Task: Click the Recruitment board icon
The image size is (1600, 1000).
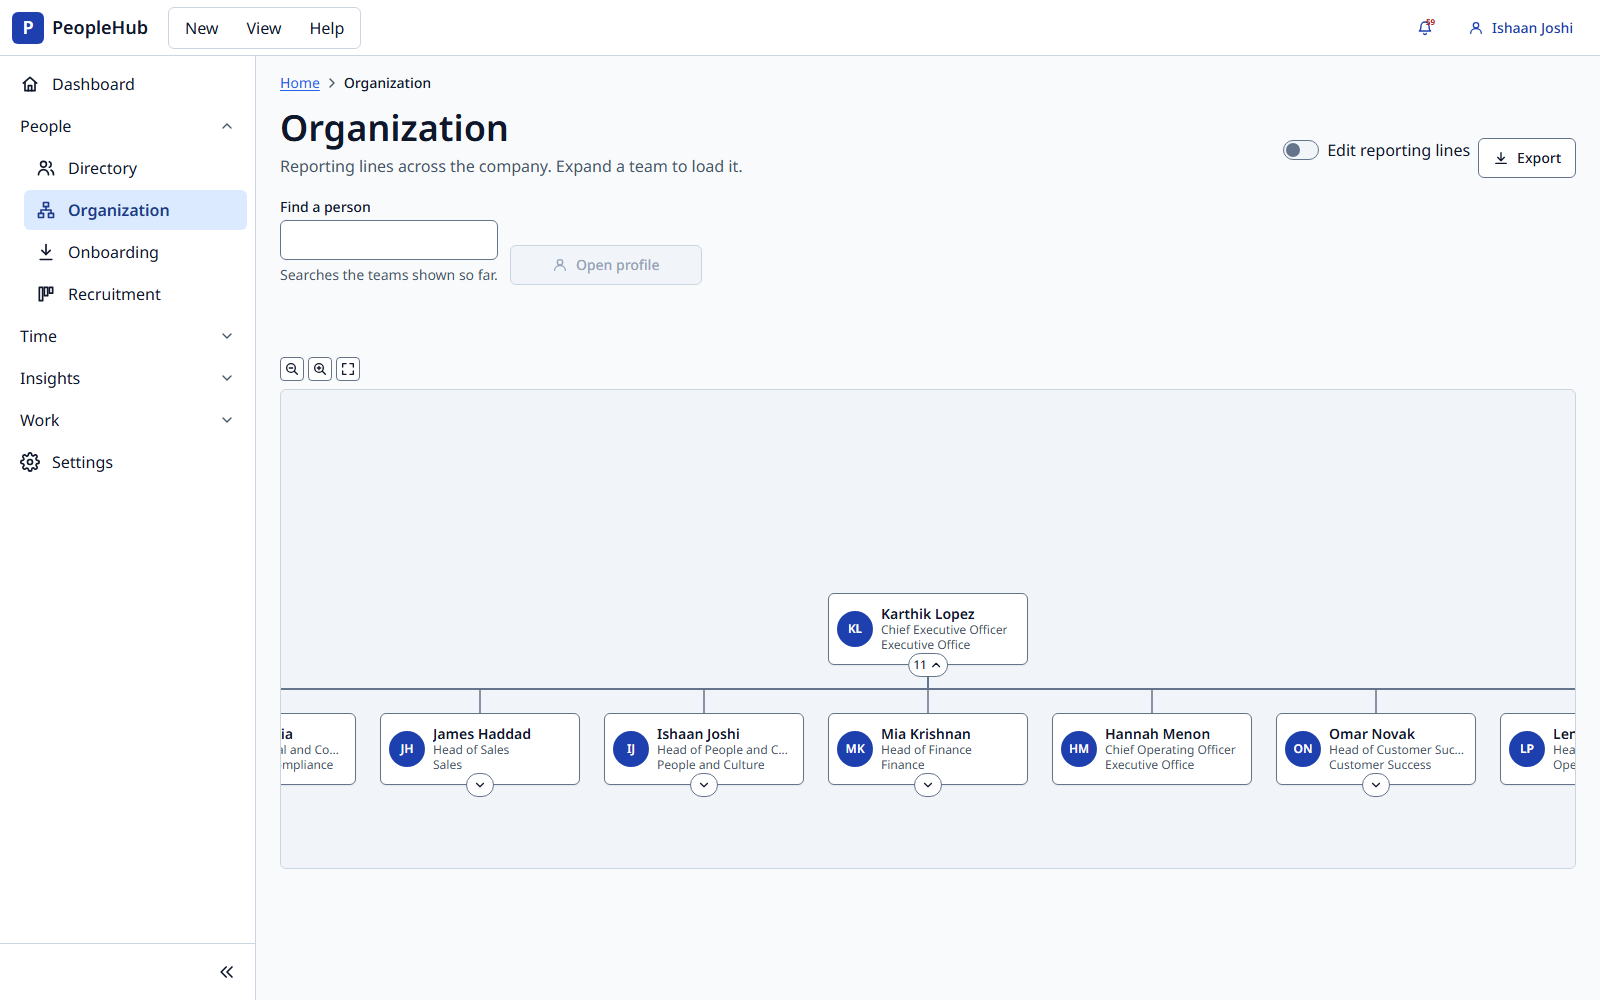Action: (x=46, y=294)
